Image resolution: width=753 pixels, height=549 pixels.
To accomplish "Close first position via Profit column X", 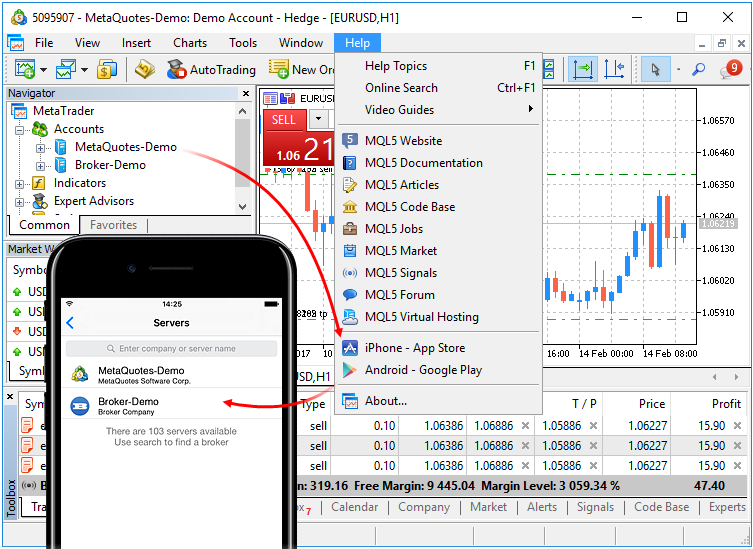I will [x=738, y=426].
